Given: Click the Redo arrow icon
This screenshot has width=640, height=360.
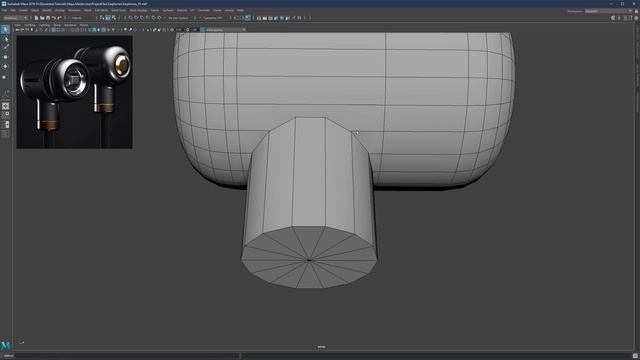Looking at the screenshot, I should (x=59, y=18).
